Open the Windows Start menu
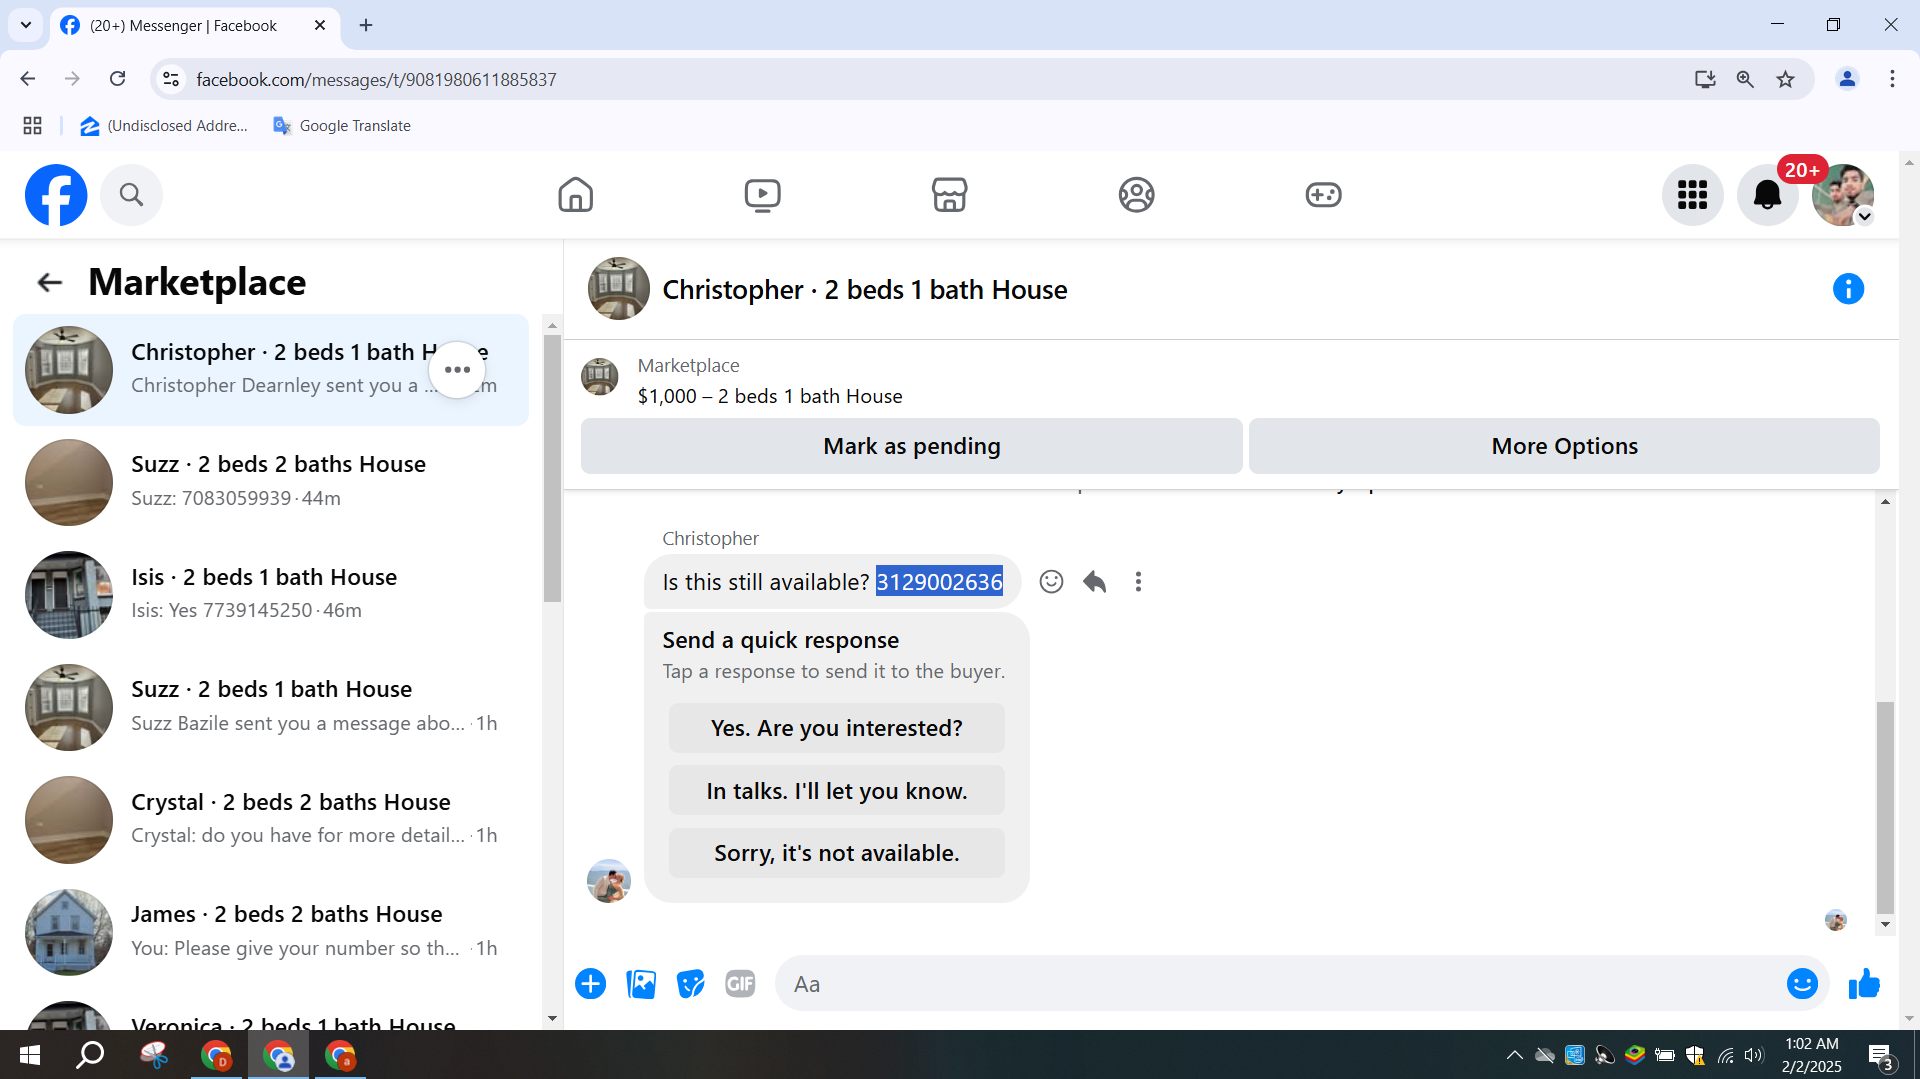The image size is (1920, 1079). 30,1055
